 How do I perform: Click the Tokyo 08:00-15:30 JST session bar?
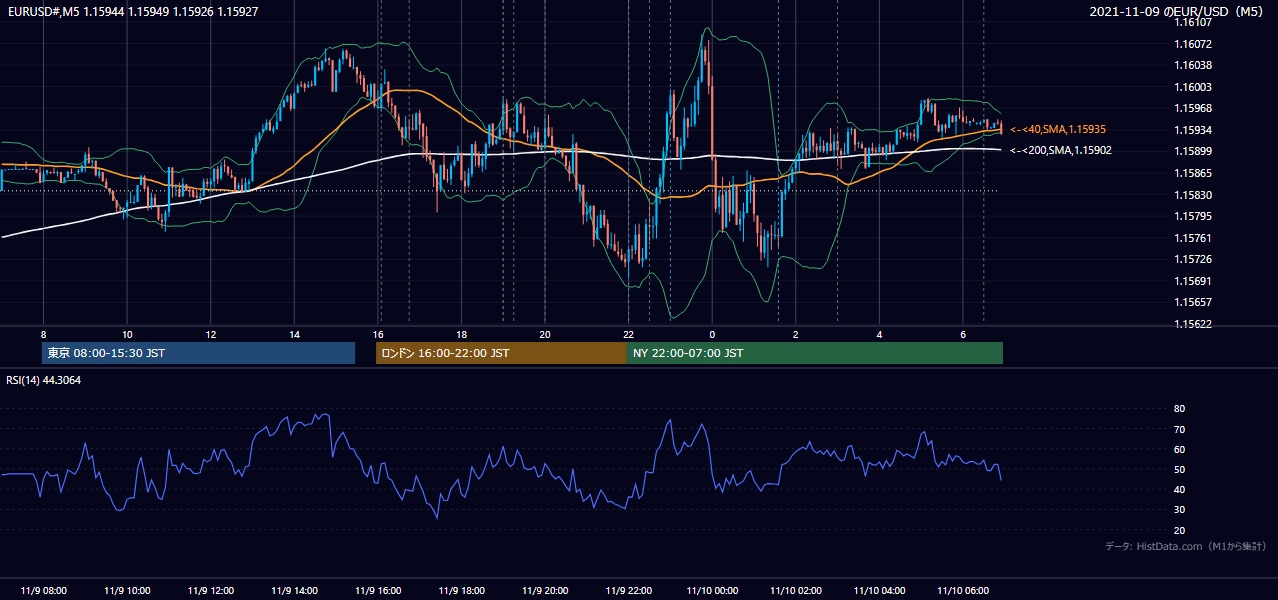tap(198, 353)
